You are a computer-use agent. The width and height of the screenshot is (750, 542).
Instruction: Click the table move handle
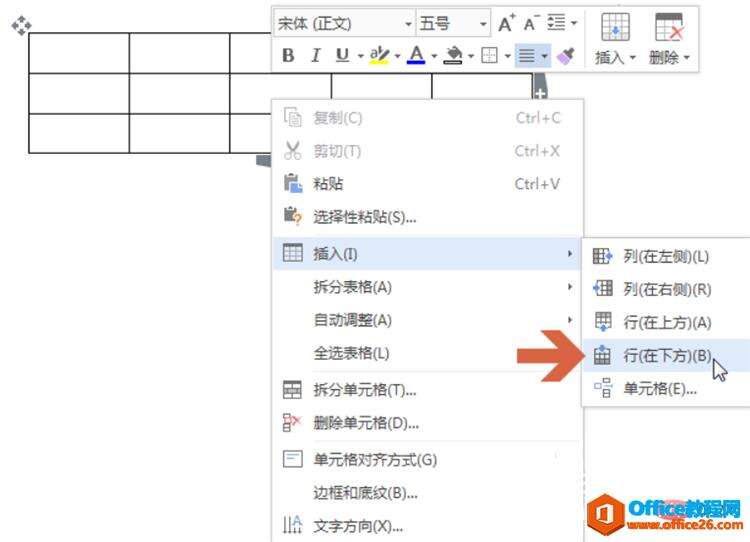tap(22, 25)
